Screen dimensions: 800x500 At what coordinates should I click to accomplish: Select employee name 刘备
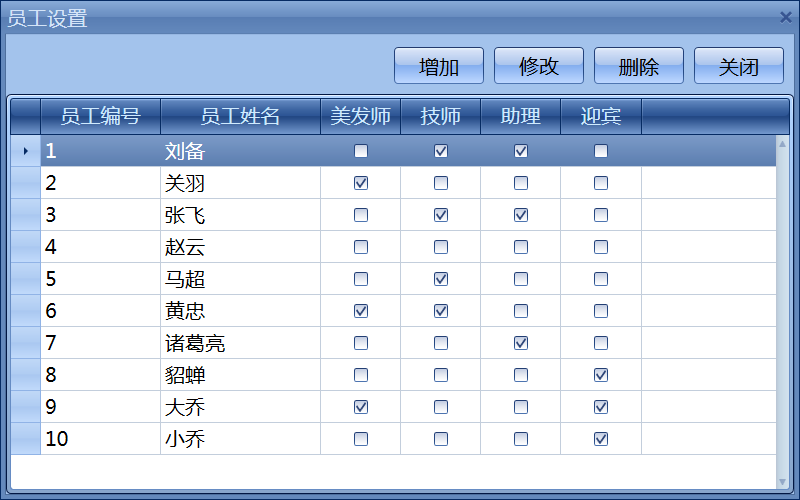tap(185, 152)
